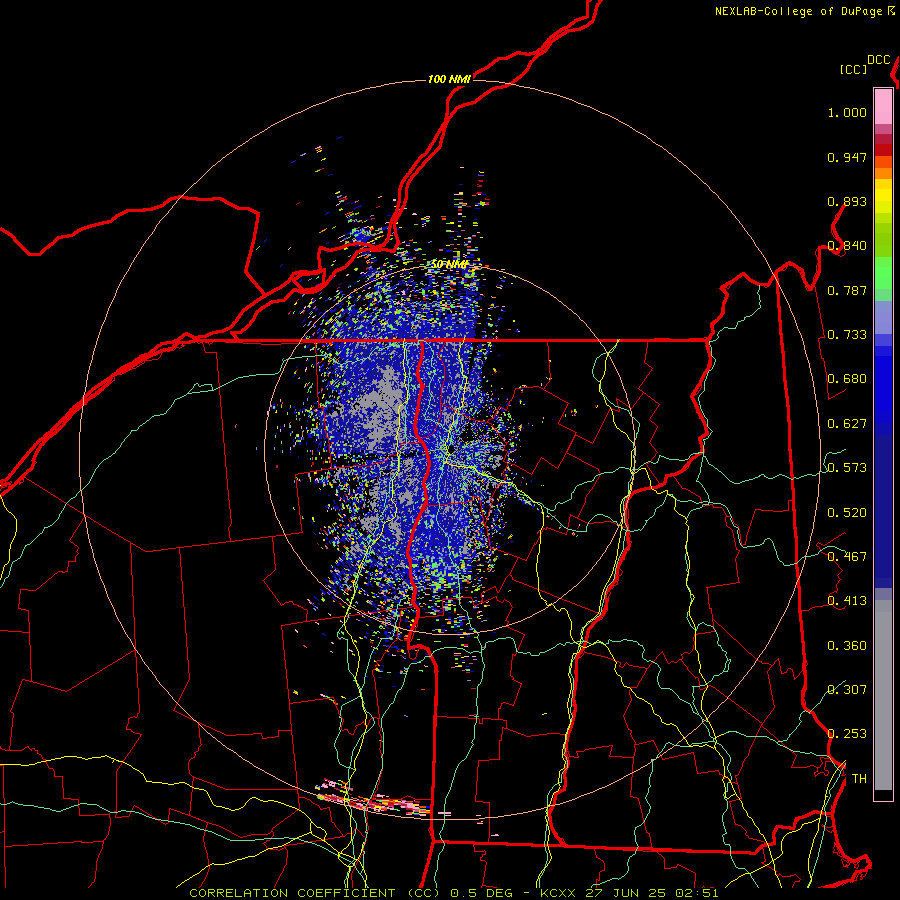Select the 0.573 scale value
Image resolution: width=900 pixels, height=900 pixels.
pyautogui.click(x=847, y=468)
